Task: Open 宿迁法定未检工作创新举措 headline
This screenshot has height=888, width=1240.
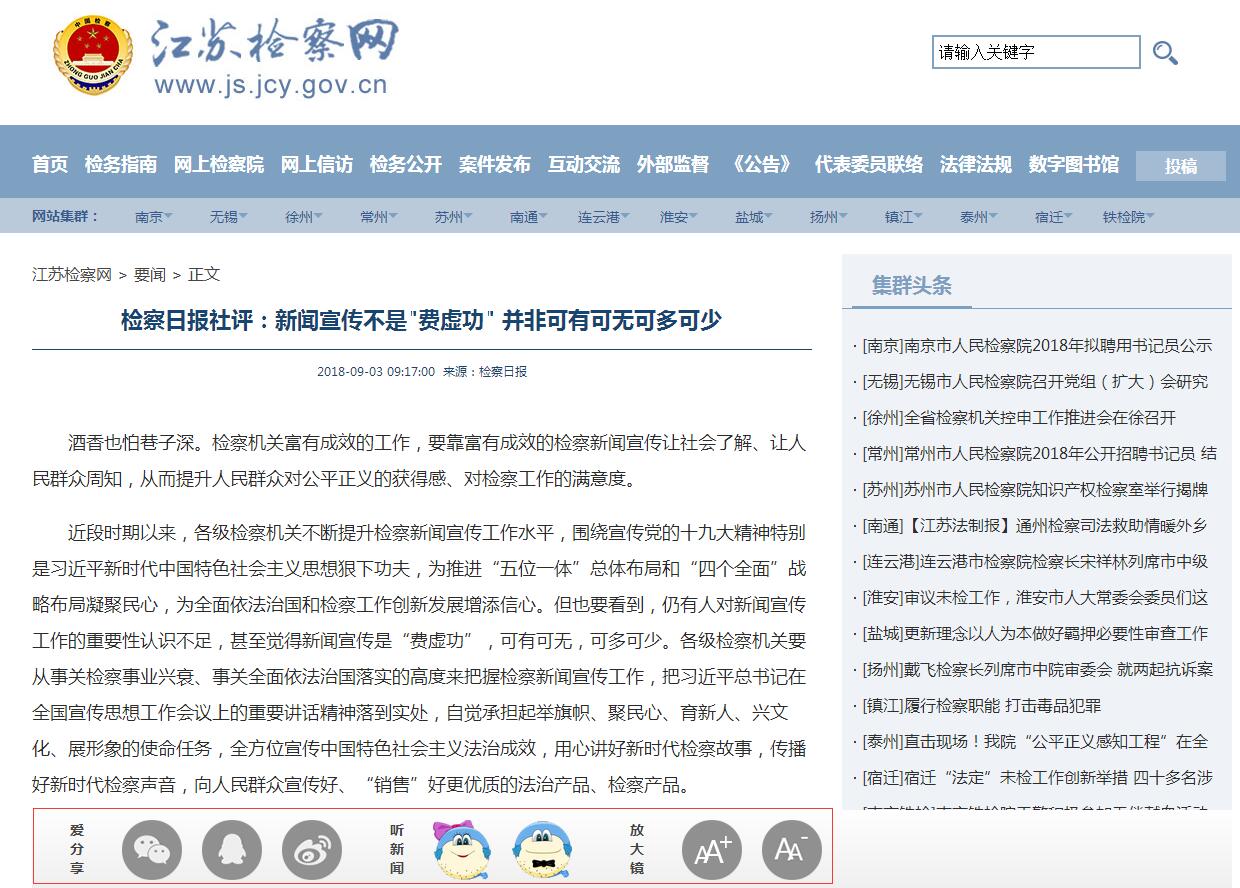Action: (x=1037, y=777)
